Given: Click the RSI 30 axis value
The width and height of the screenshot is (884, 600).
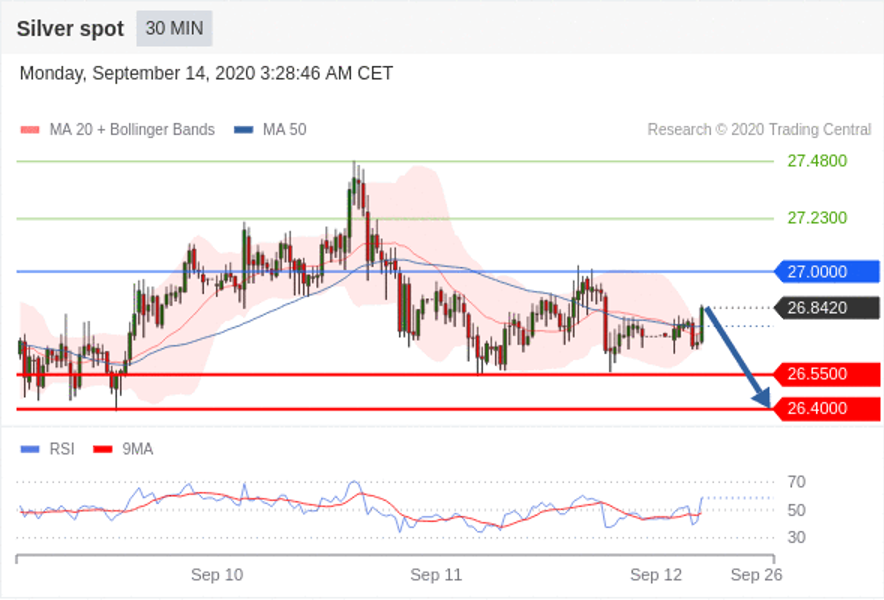Looking at the screenshot, I should point(797,537).
